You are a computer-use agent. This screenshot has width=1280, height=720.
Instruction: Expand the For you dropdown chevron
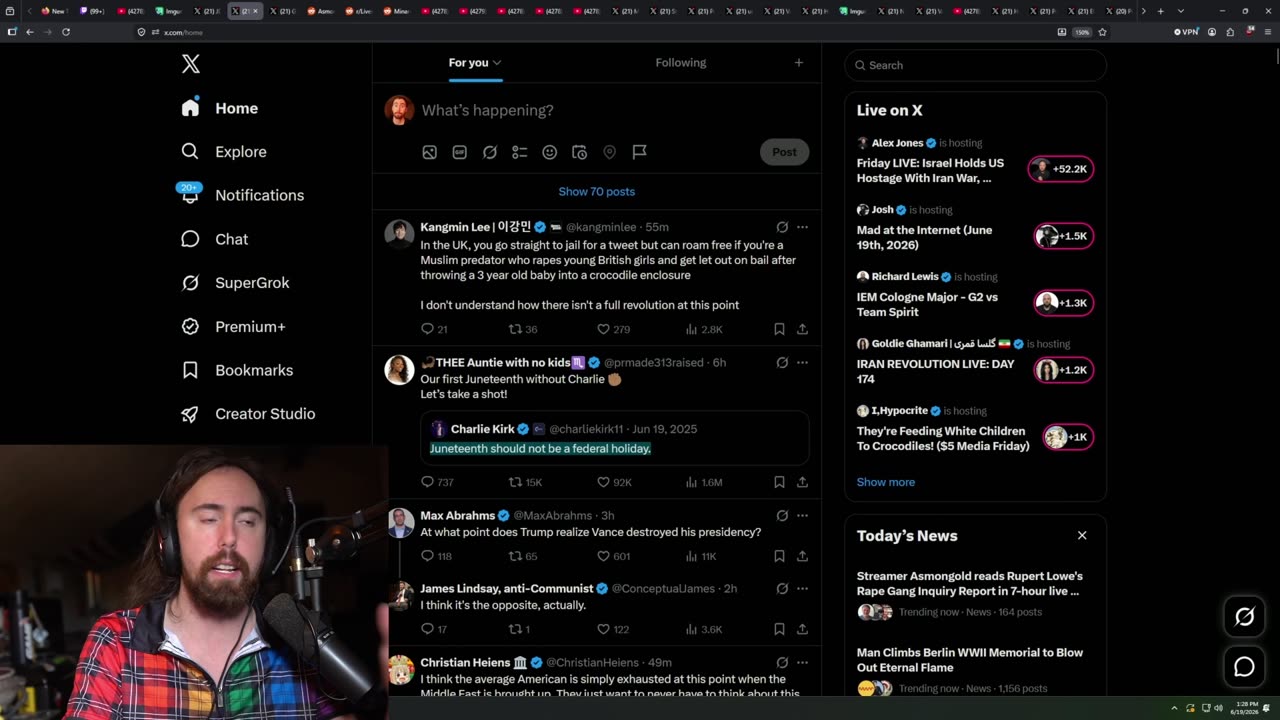497,63
